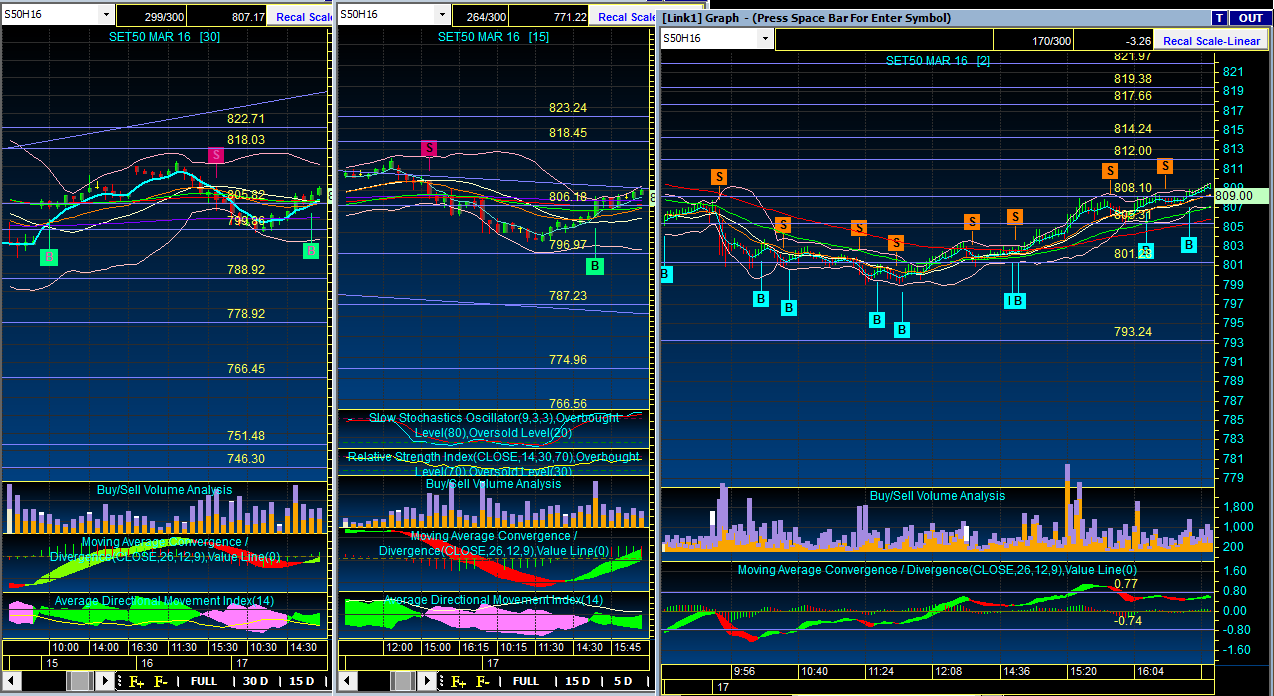Click Buy/Sell Volume Analysis title in Link1 graph
Viewport: 1274px width, 696px height.
click(937, 496)
